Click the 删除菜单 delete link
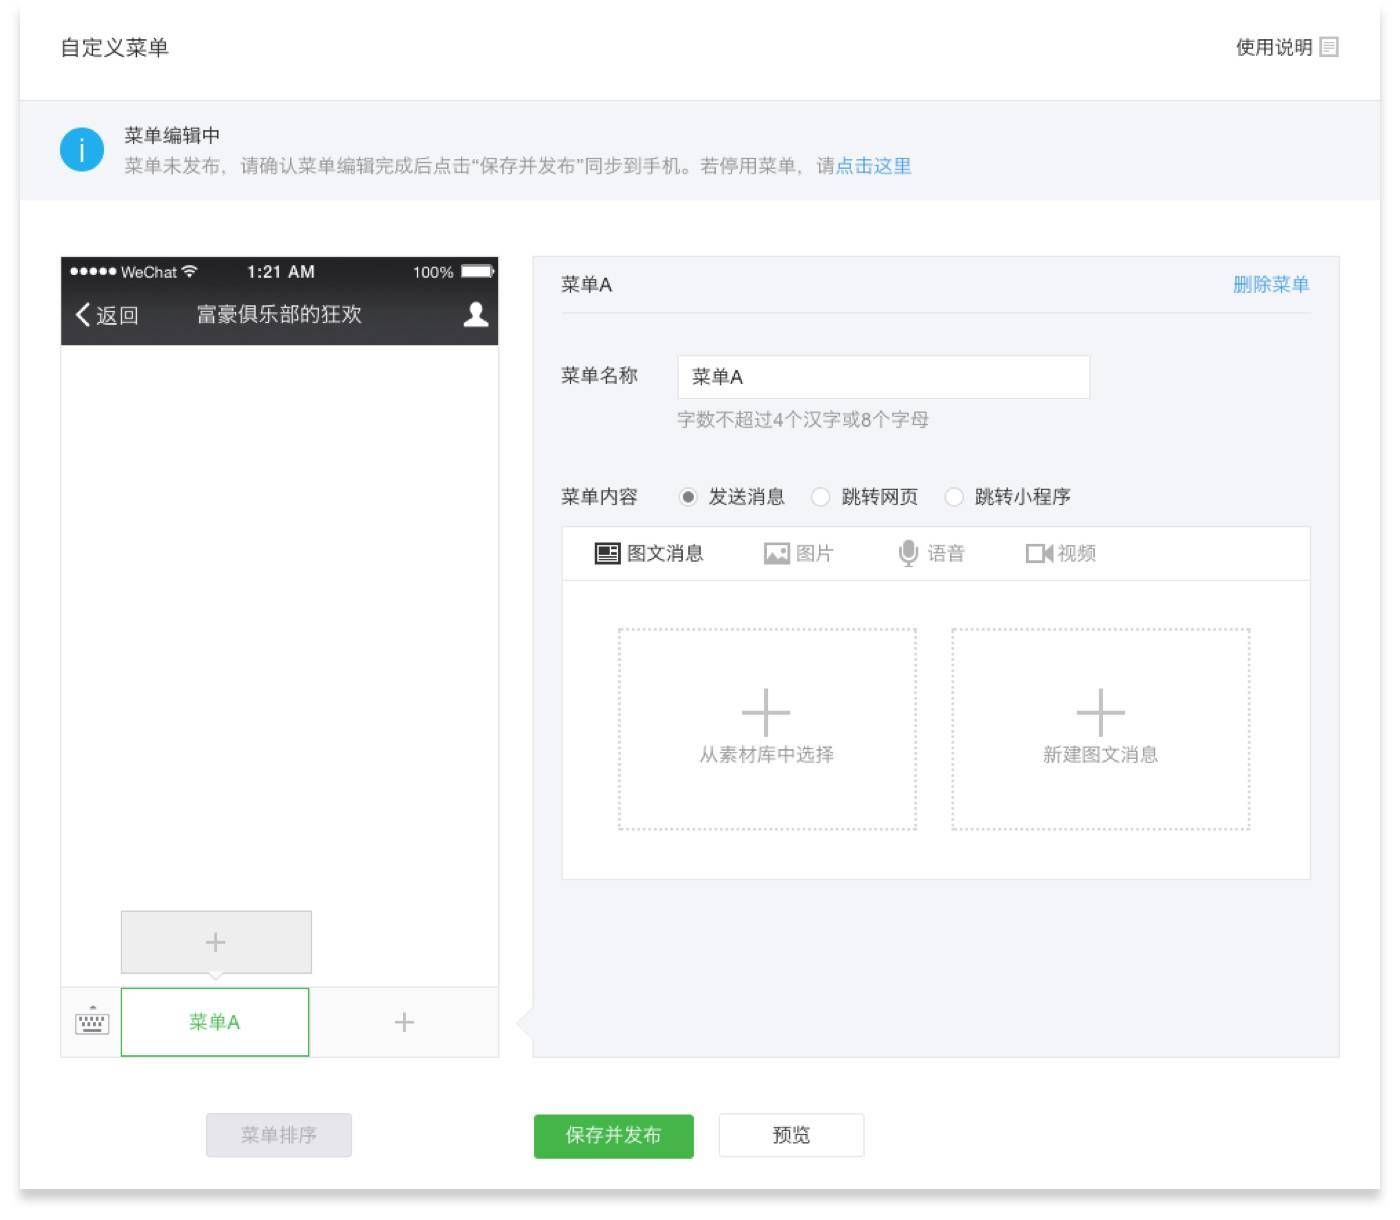 coord(1272,284)
